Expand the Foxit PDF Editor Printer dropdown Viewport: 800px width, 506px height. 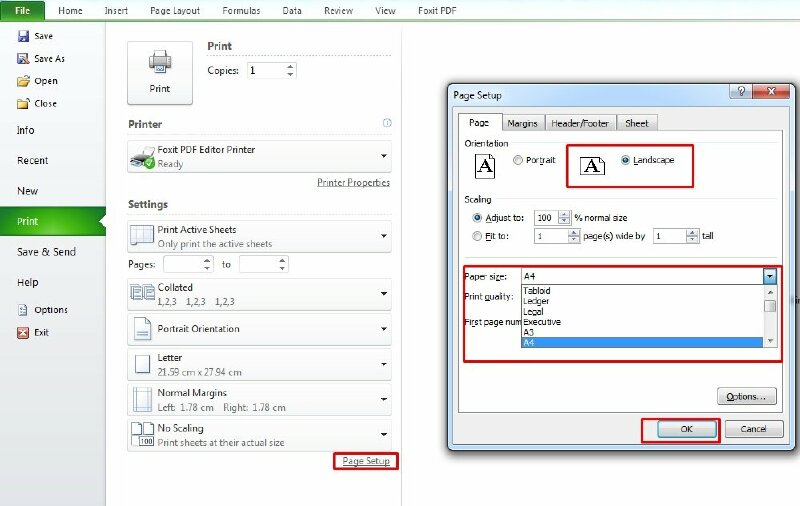tap(384, 156)
